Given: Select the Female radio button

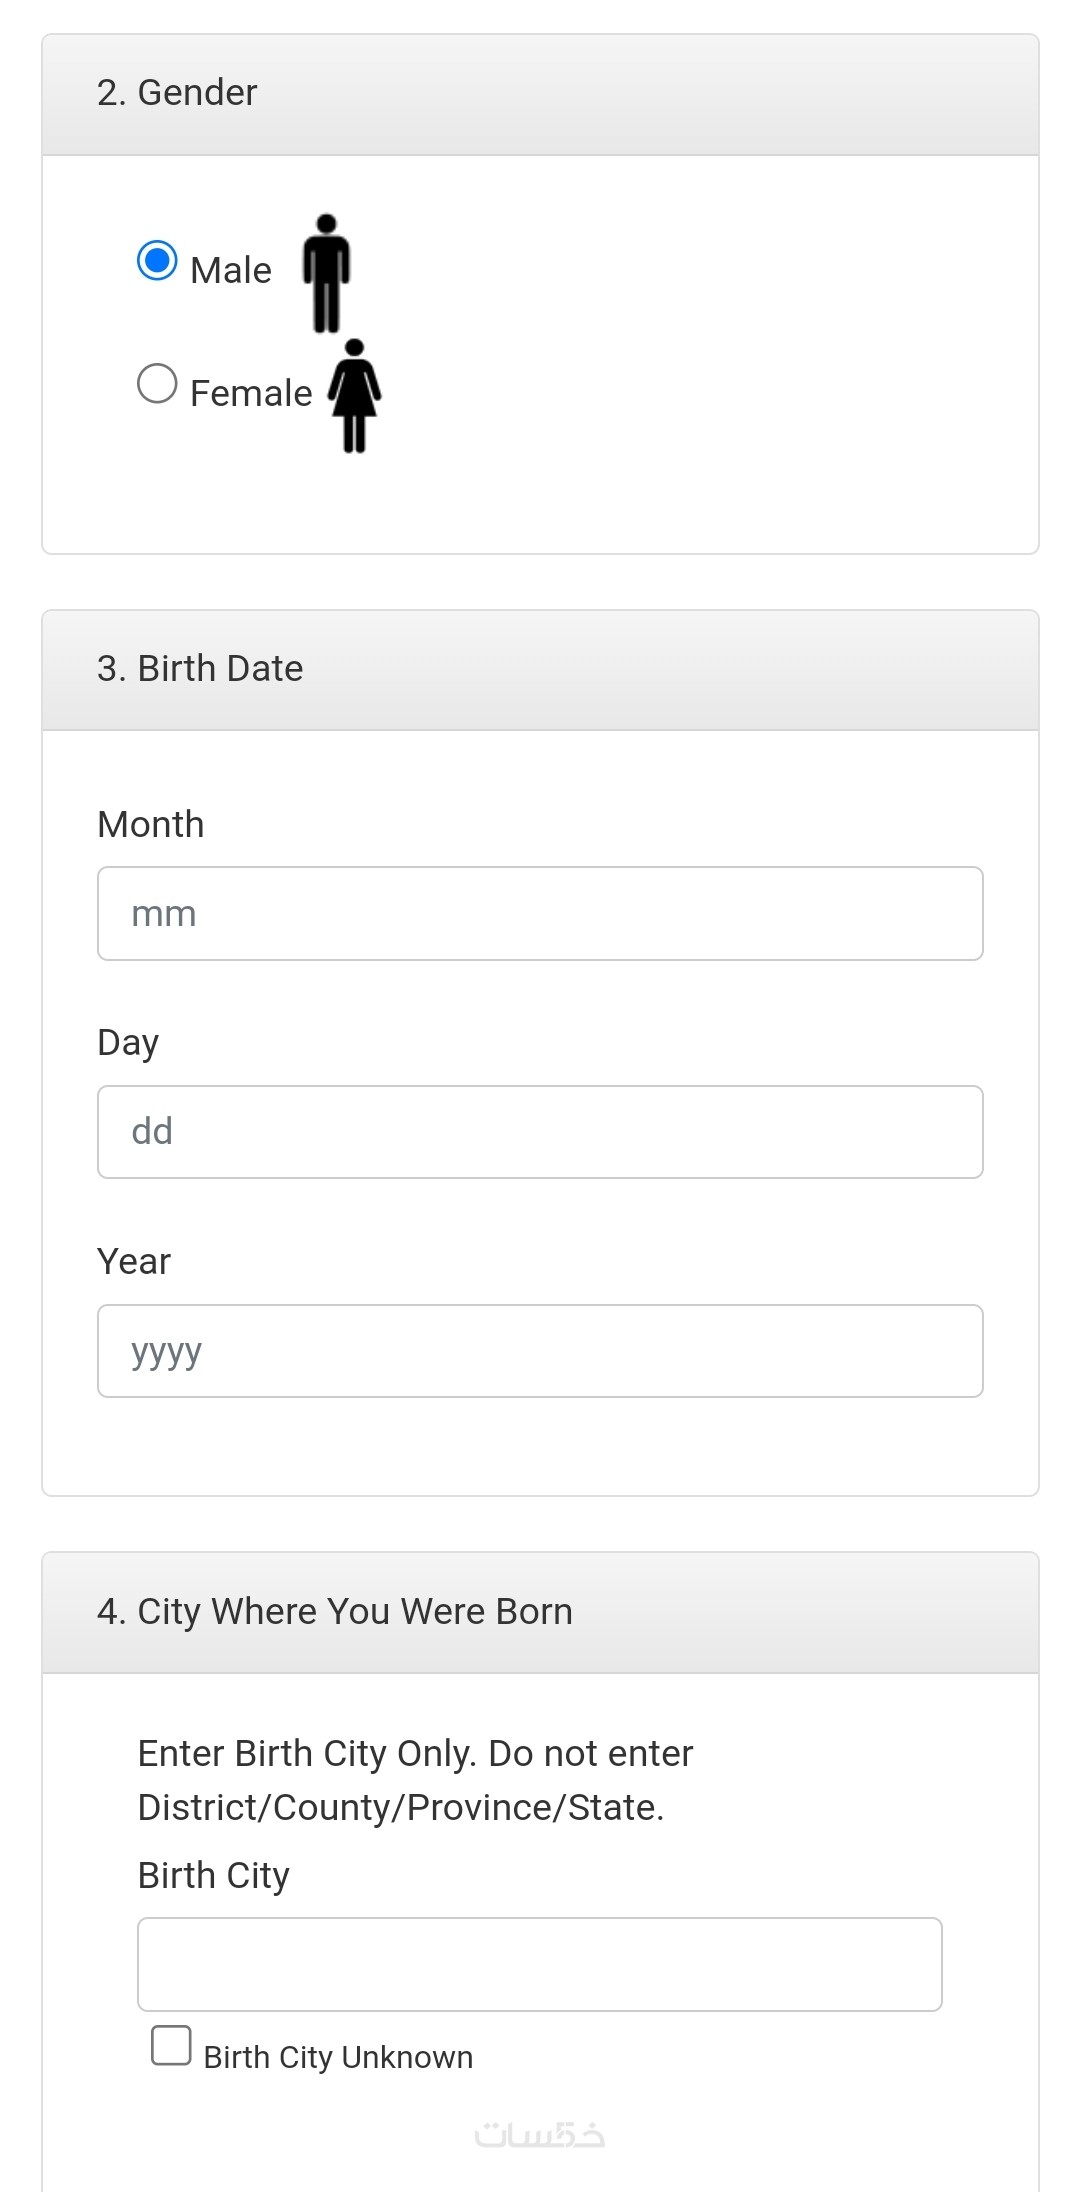Looking at the screenshot, I should [157, 383].
